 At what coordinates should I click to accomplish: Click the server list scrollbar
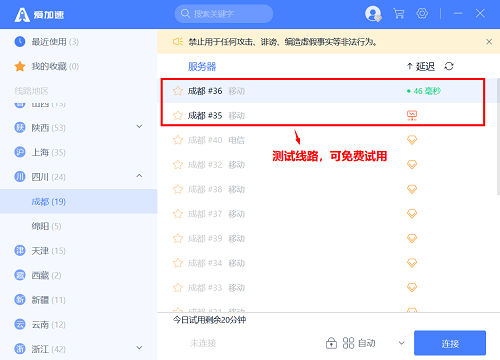498,137
